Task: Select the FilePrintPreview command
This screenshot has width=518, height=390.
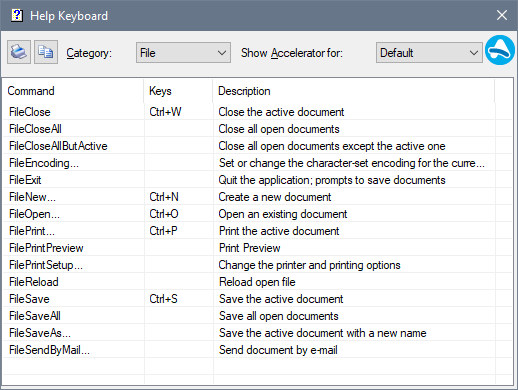Action: (46, 248)
